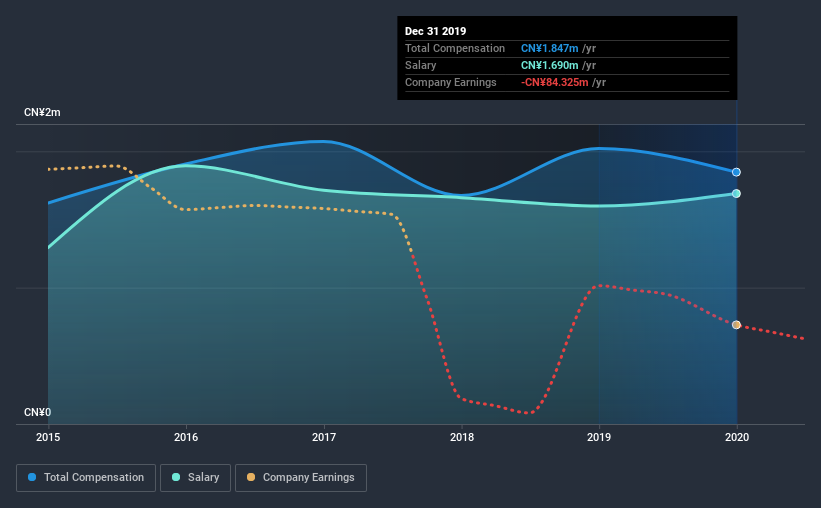Click the -CN¥84.325m company earnings value

pos(554,83)
